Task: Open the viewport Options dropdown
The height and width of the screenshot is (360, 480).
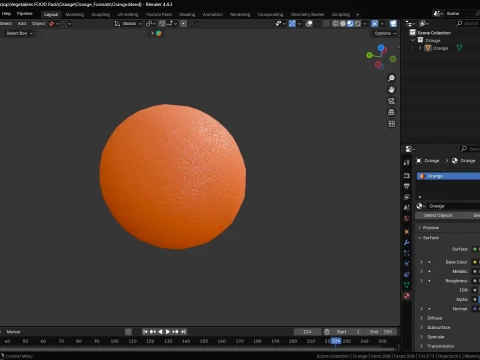Action: click(x=385, y=33)
